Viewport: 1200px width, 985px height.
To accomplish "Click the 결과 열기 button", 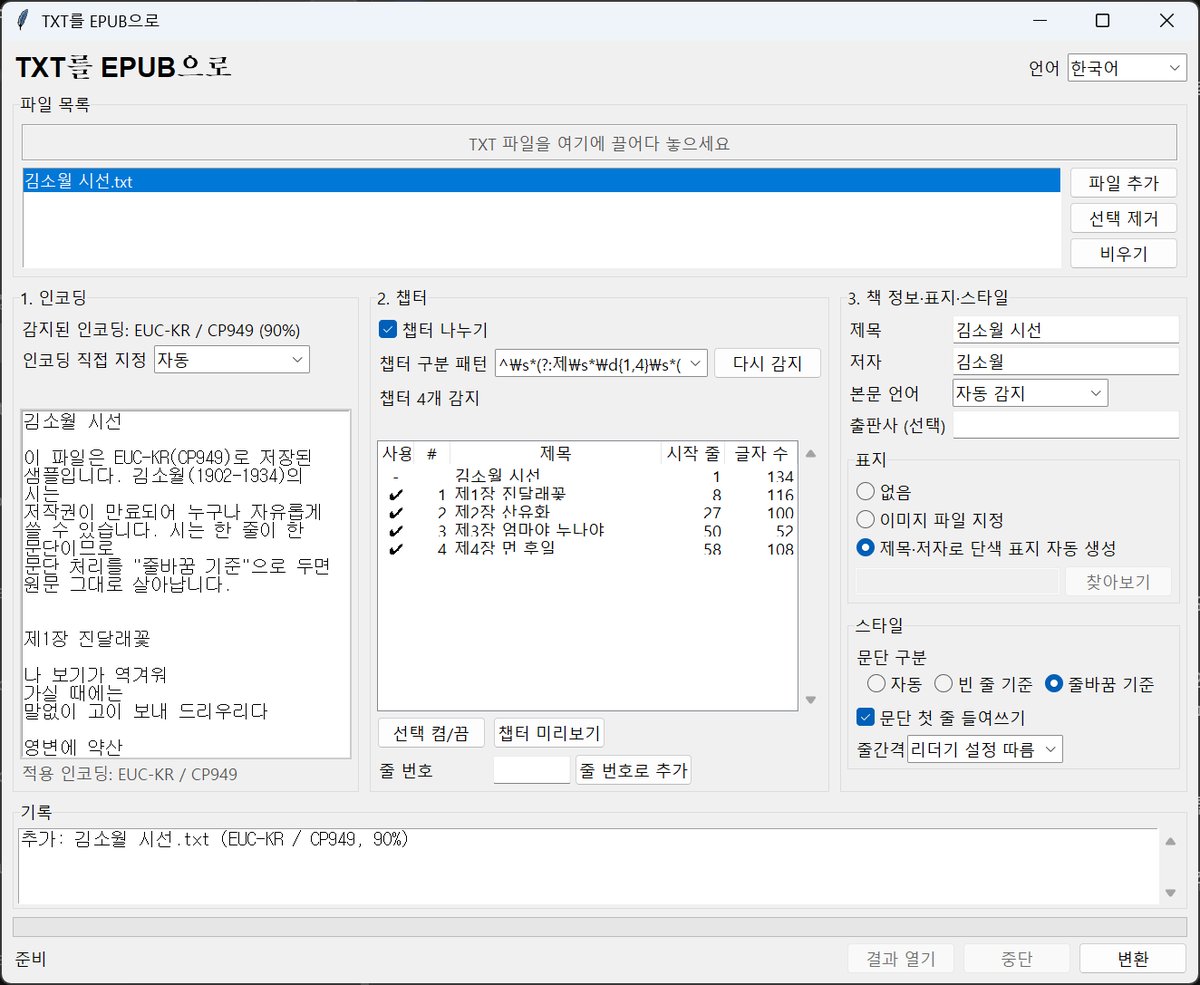I will point(901,959).
